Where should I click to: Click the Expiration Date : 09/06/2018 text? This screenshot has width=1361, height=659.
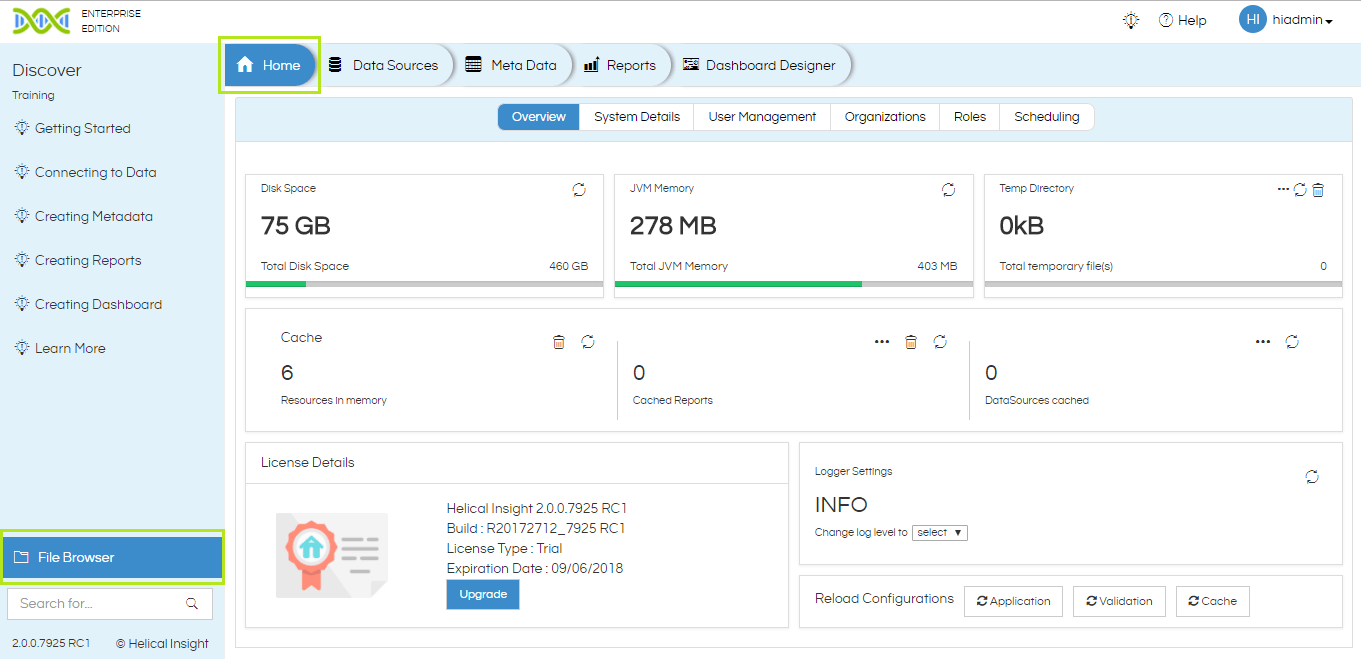(535, 568)
